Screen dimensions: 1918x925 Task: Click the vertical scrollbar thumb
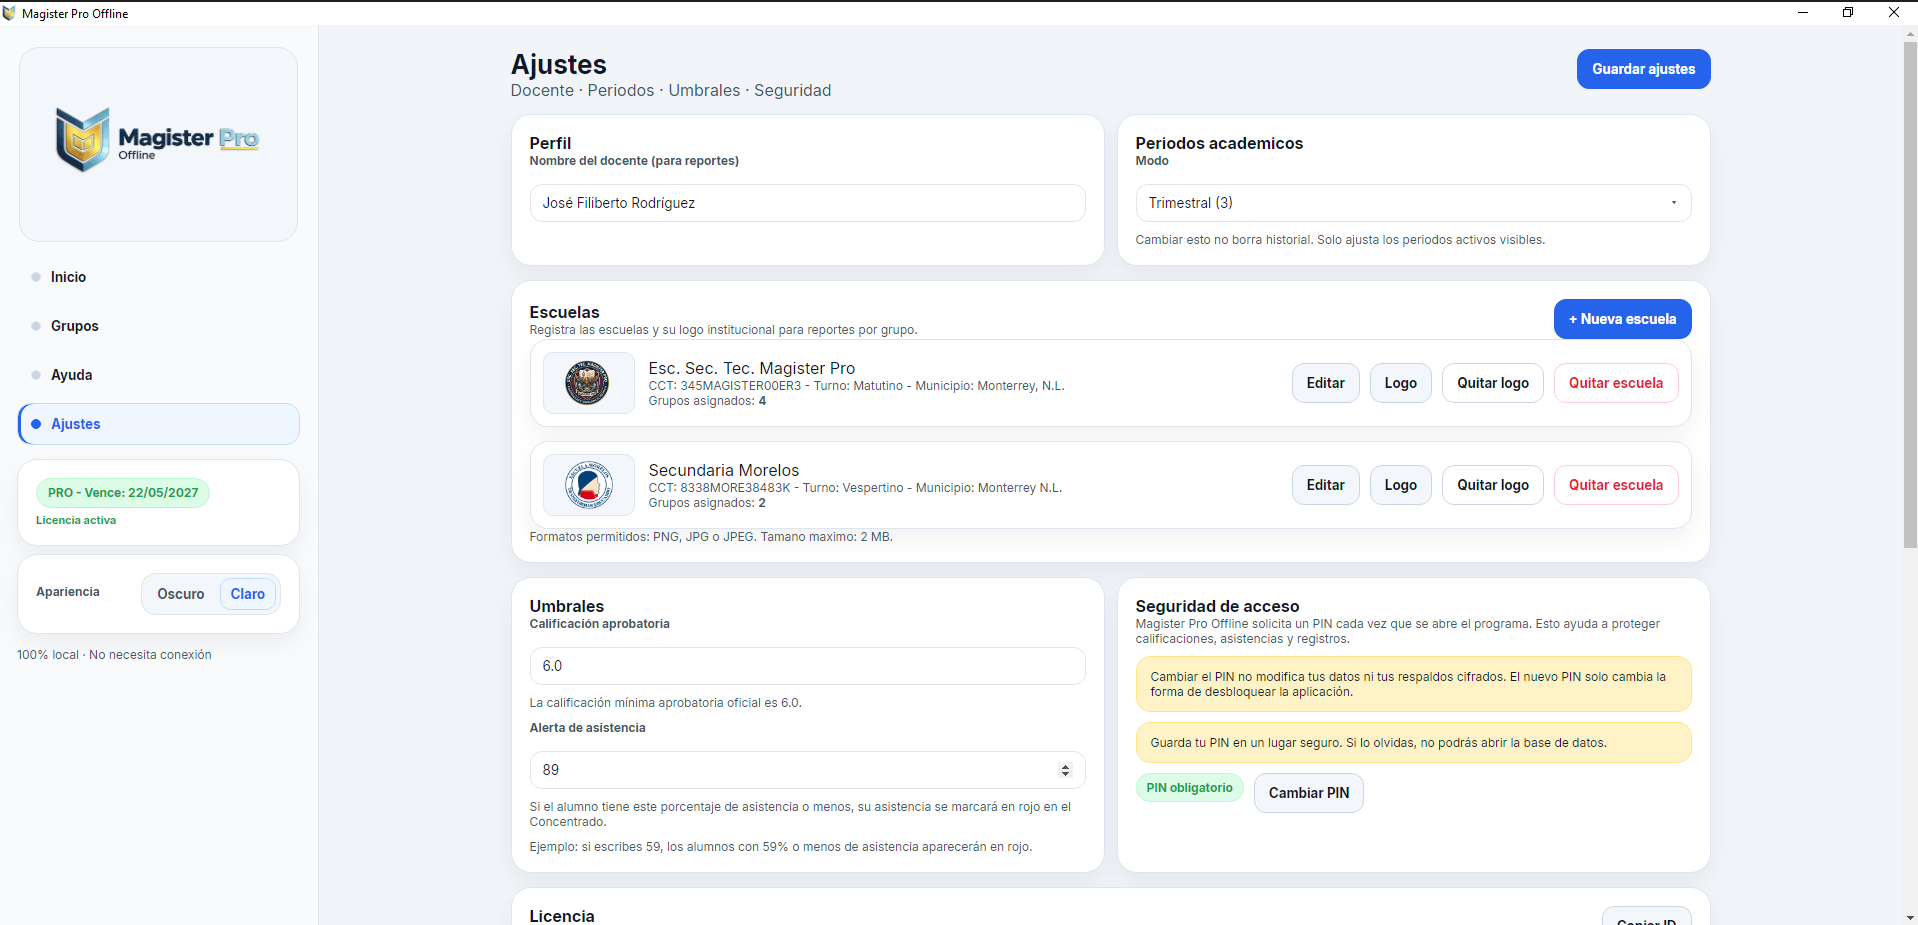pyautogui.click(x=1910, y=295)
